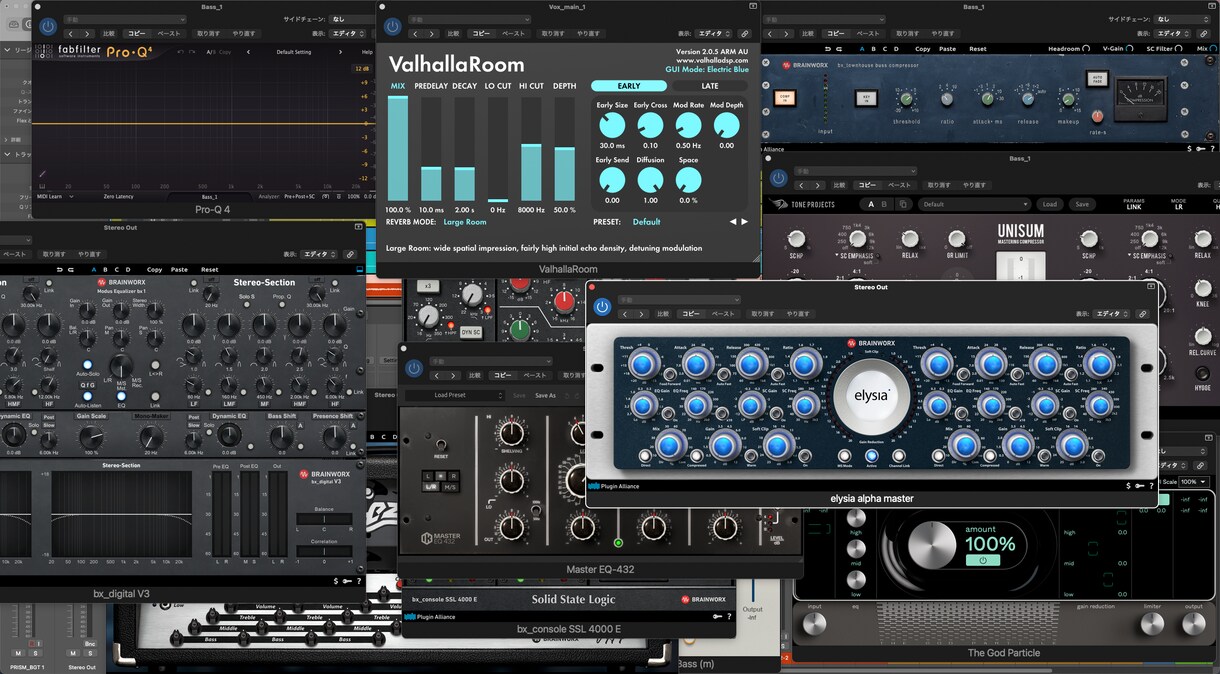Enable AUTO FADE on the townhouse compressor

1098,78
